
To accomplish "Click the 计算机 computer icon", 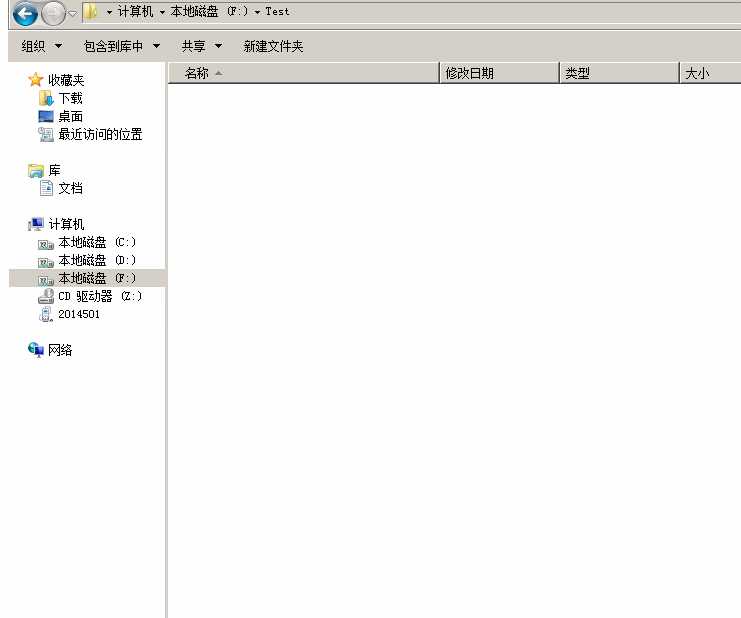I will pyautogui.click(x=36, y=224).
